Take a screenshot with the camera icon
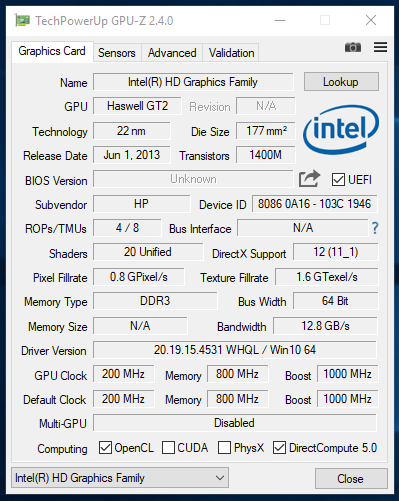 353,47
